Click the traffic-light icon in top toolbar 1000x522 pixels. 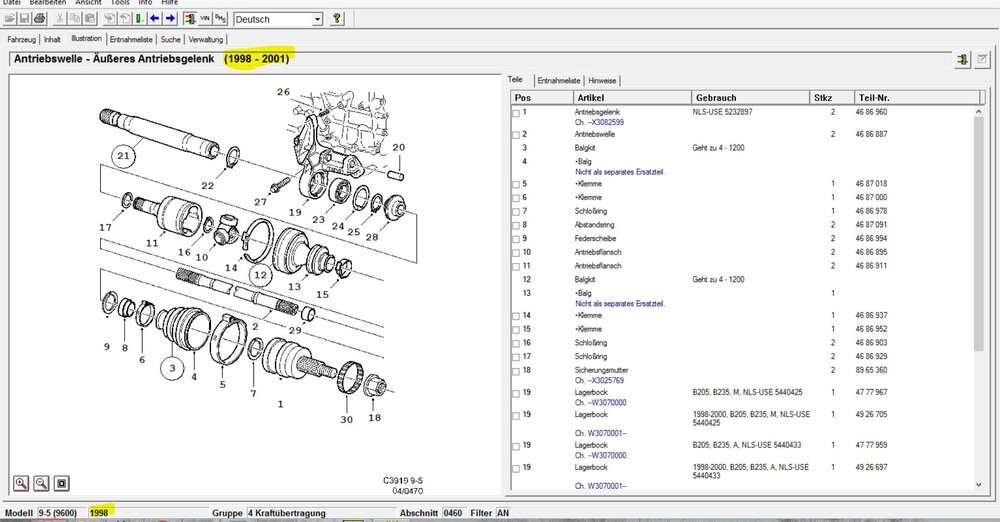(189, 19)
